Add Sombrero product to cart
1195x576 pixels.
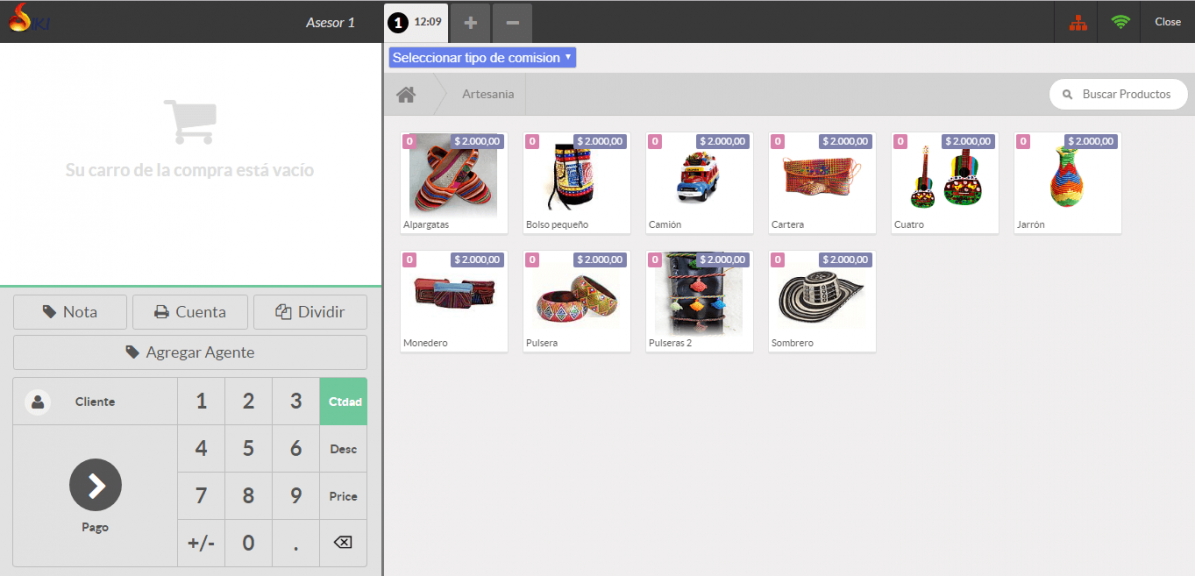pyautogui.click(x=822, y=301)
